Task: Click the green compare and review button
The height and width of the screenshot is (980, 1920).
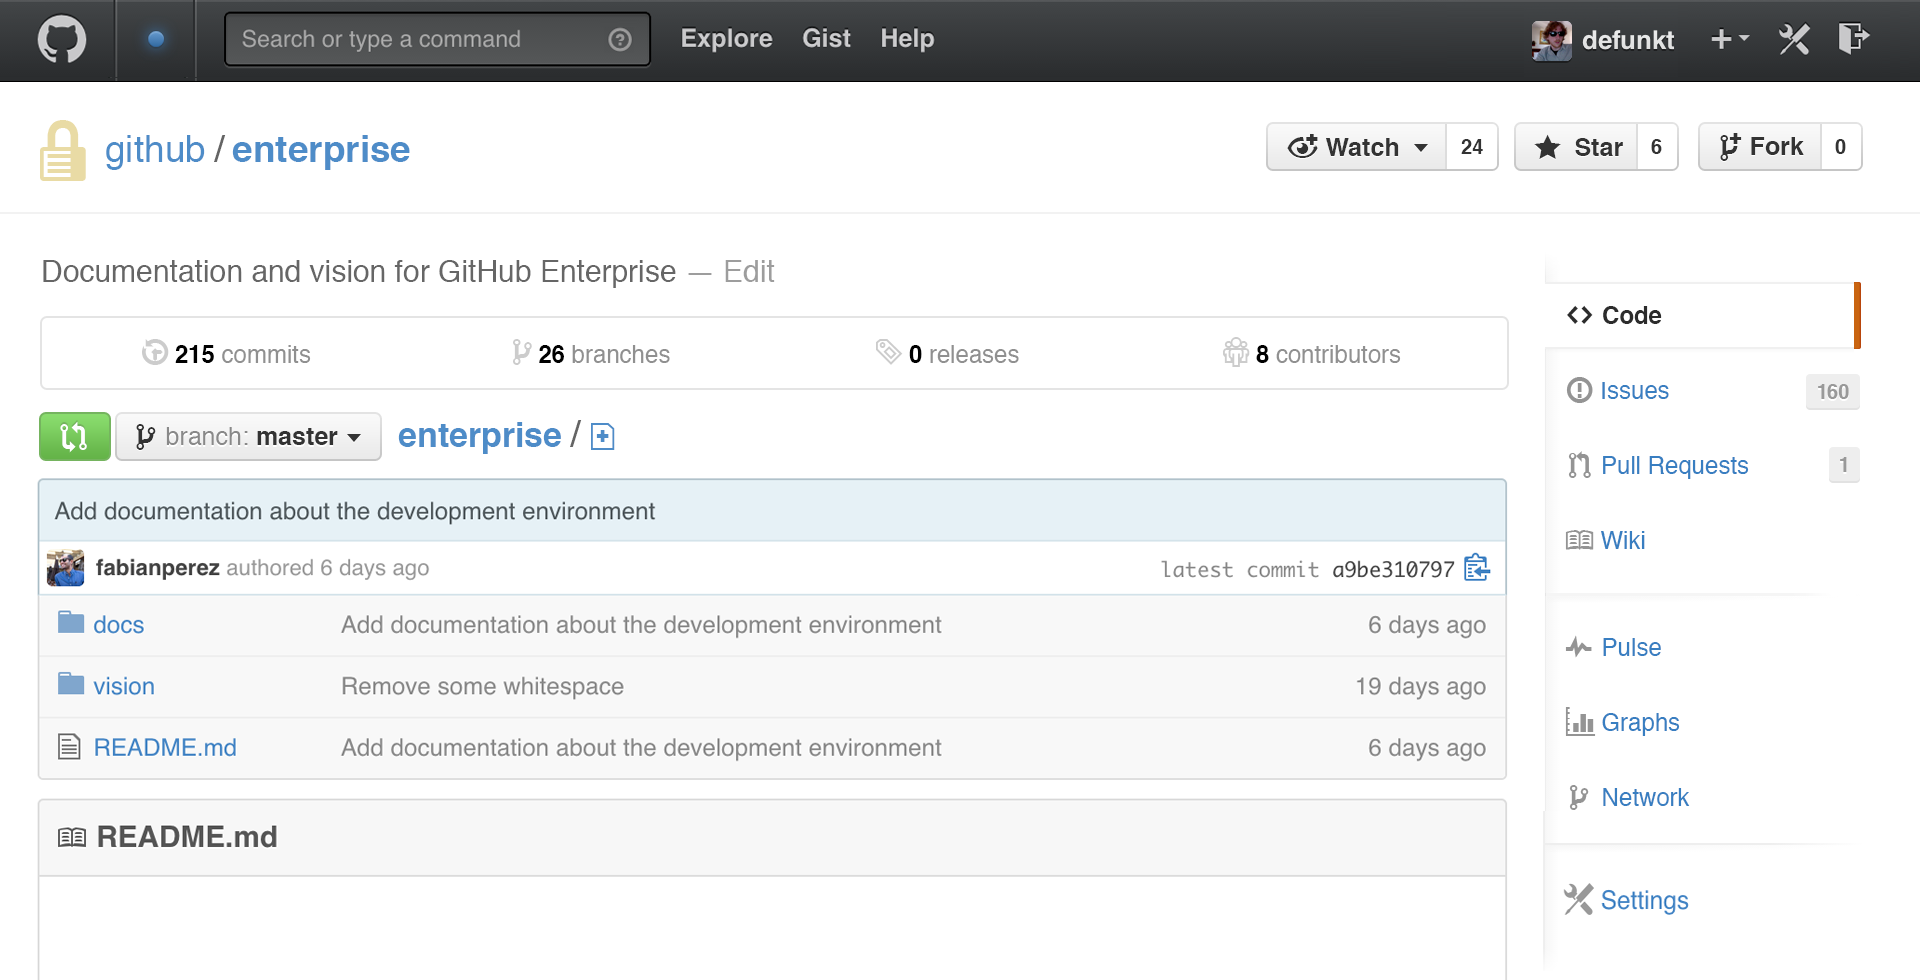Action: coord(75,437)
